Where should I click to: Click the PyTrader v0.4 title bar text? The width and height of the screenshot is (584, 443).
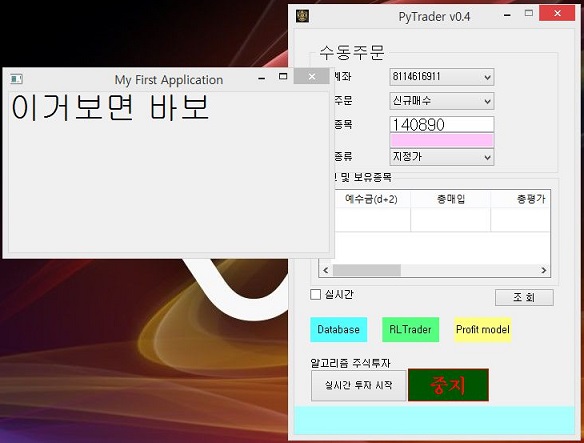434,17
